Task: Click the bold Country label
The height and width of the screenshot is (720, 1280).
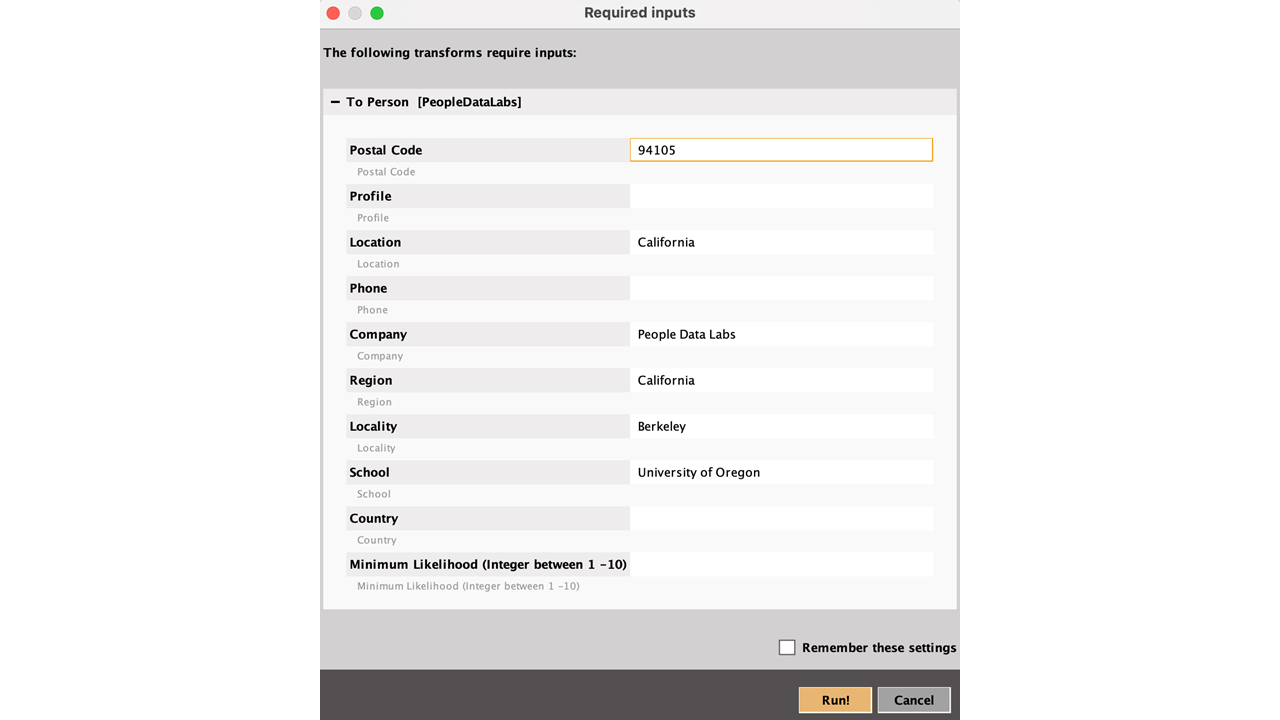Action: 374,518
